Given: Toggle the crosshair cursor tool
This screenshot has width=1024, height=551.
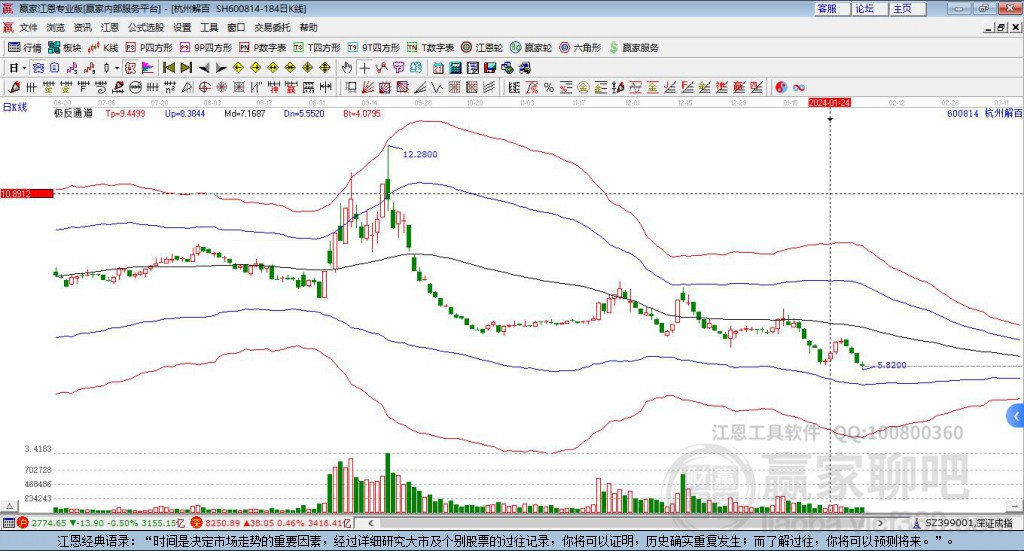Looking at the screenshot, I should (x=366, y=68).
